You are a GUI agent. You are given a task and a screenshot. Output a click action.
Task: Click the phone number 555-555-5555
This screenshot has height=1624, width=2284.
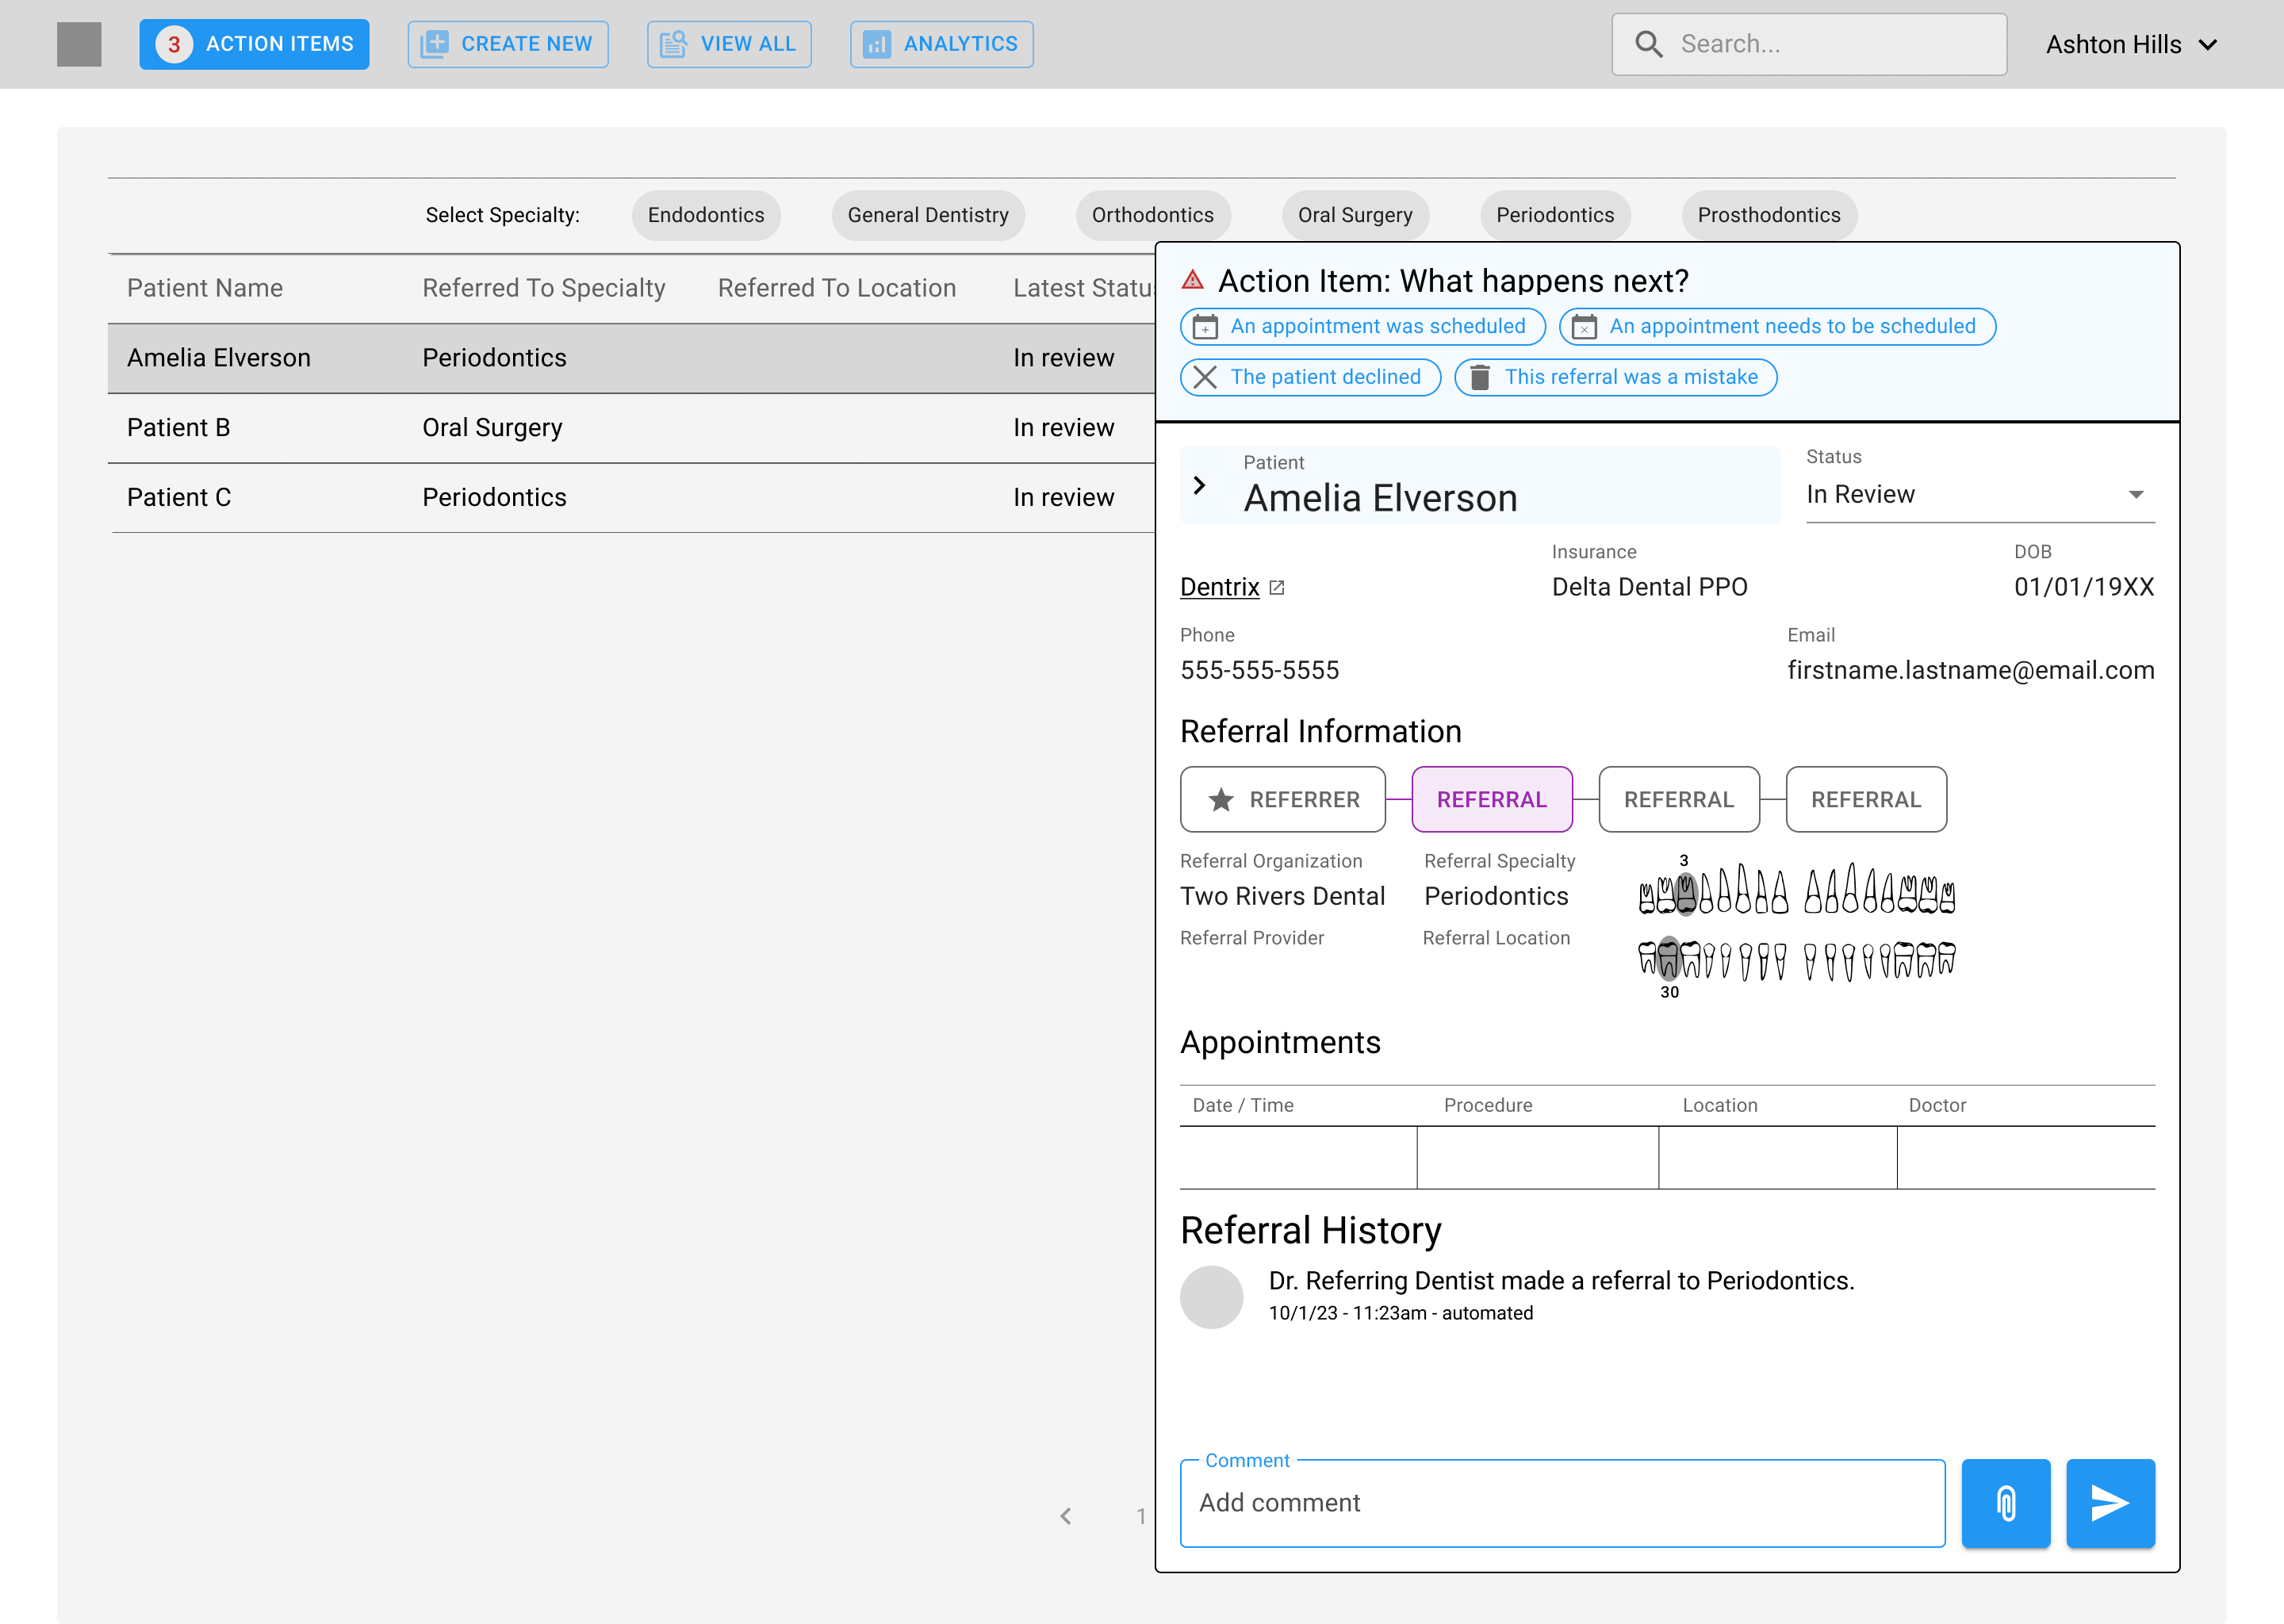tap(1259, 670)
